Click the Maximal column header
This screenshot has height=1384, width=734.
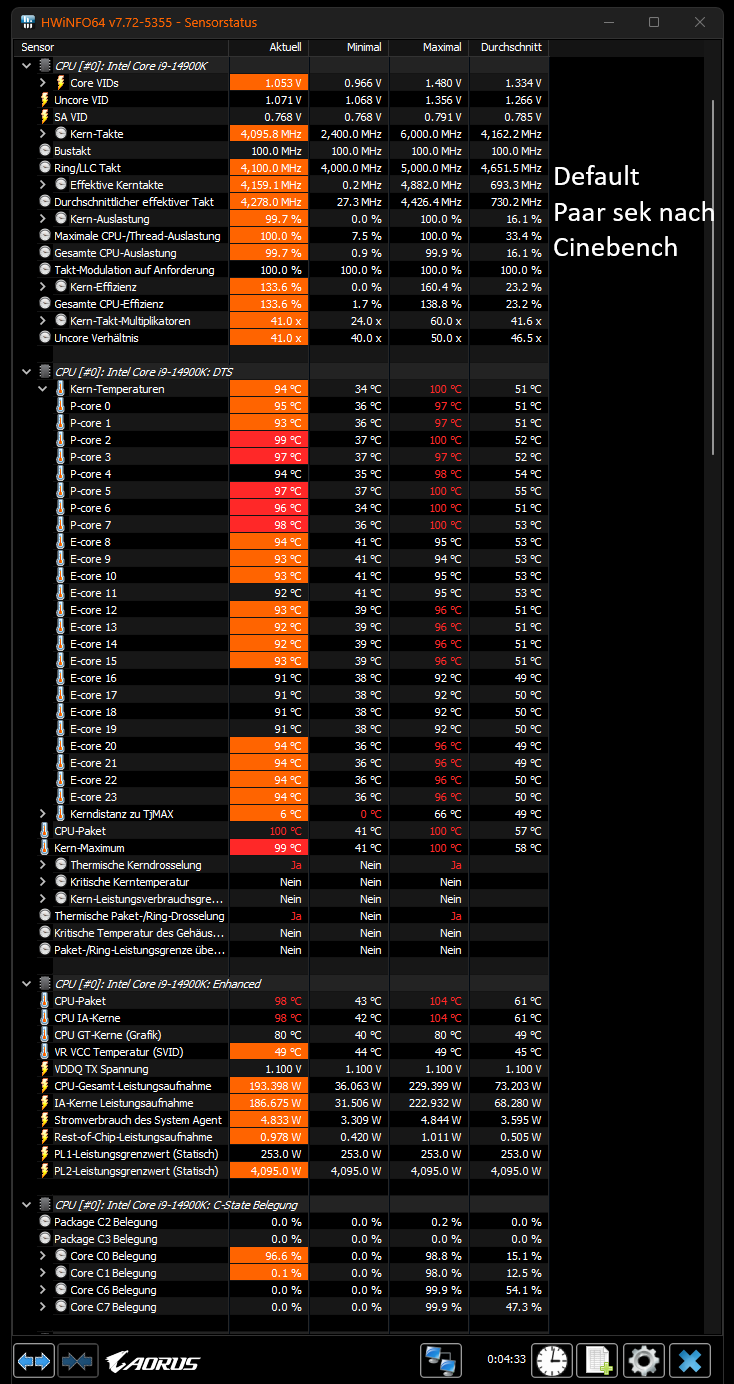coord(428,47)
